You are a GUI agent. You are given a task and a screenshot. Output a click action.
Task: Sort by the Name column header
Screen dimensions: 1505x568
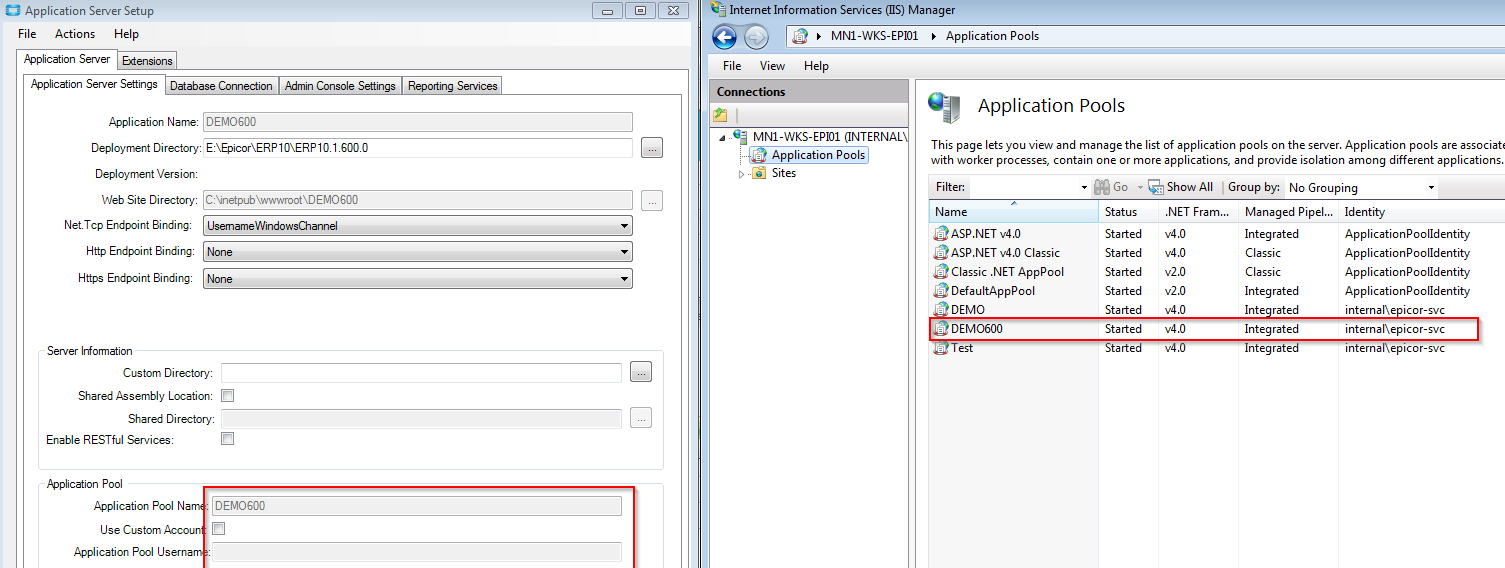[1013, 212]
